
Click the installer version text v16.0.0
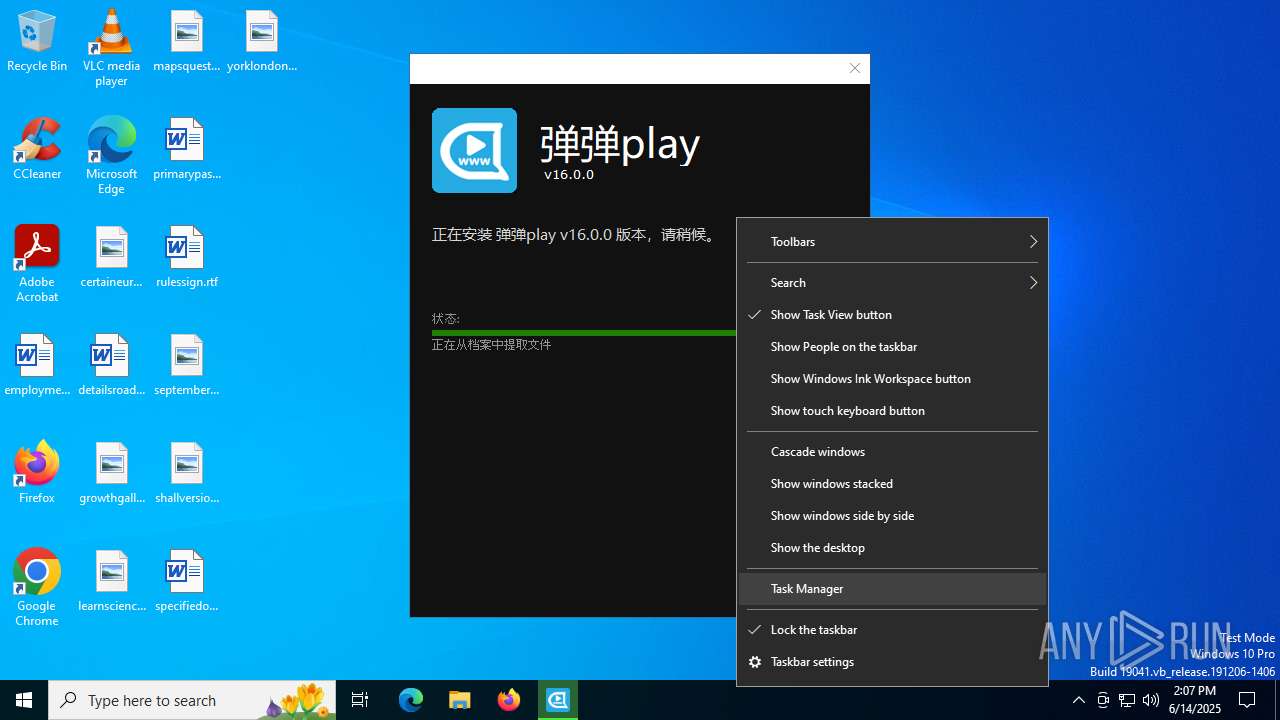pyautogui.click(x=569, y=174)
